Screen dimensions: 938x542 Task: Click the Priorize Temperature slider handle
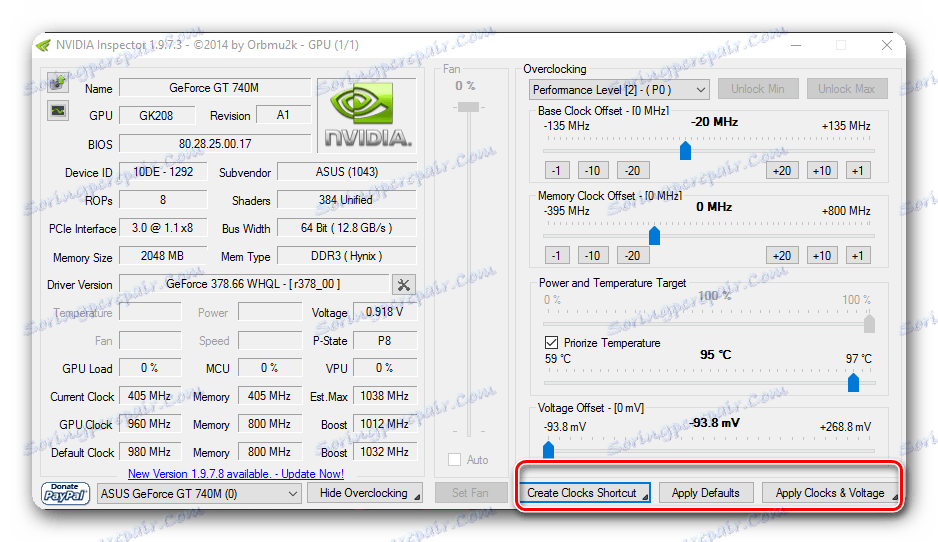[854, 382]
